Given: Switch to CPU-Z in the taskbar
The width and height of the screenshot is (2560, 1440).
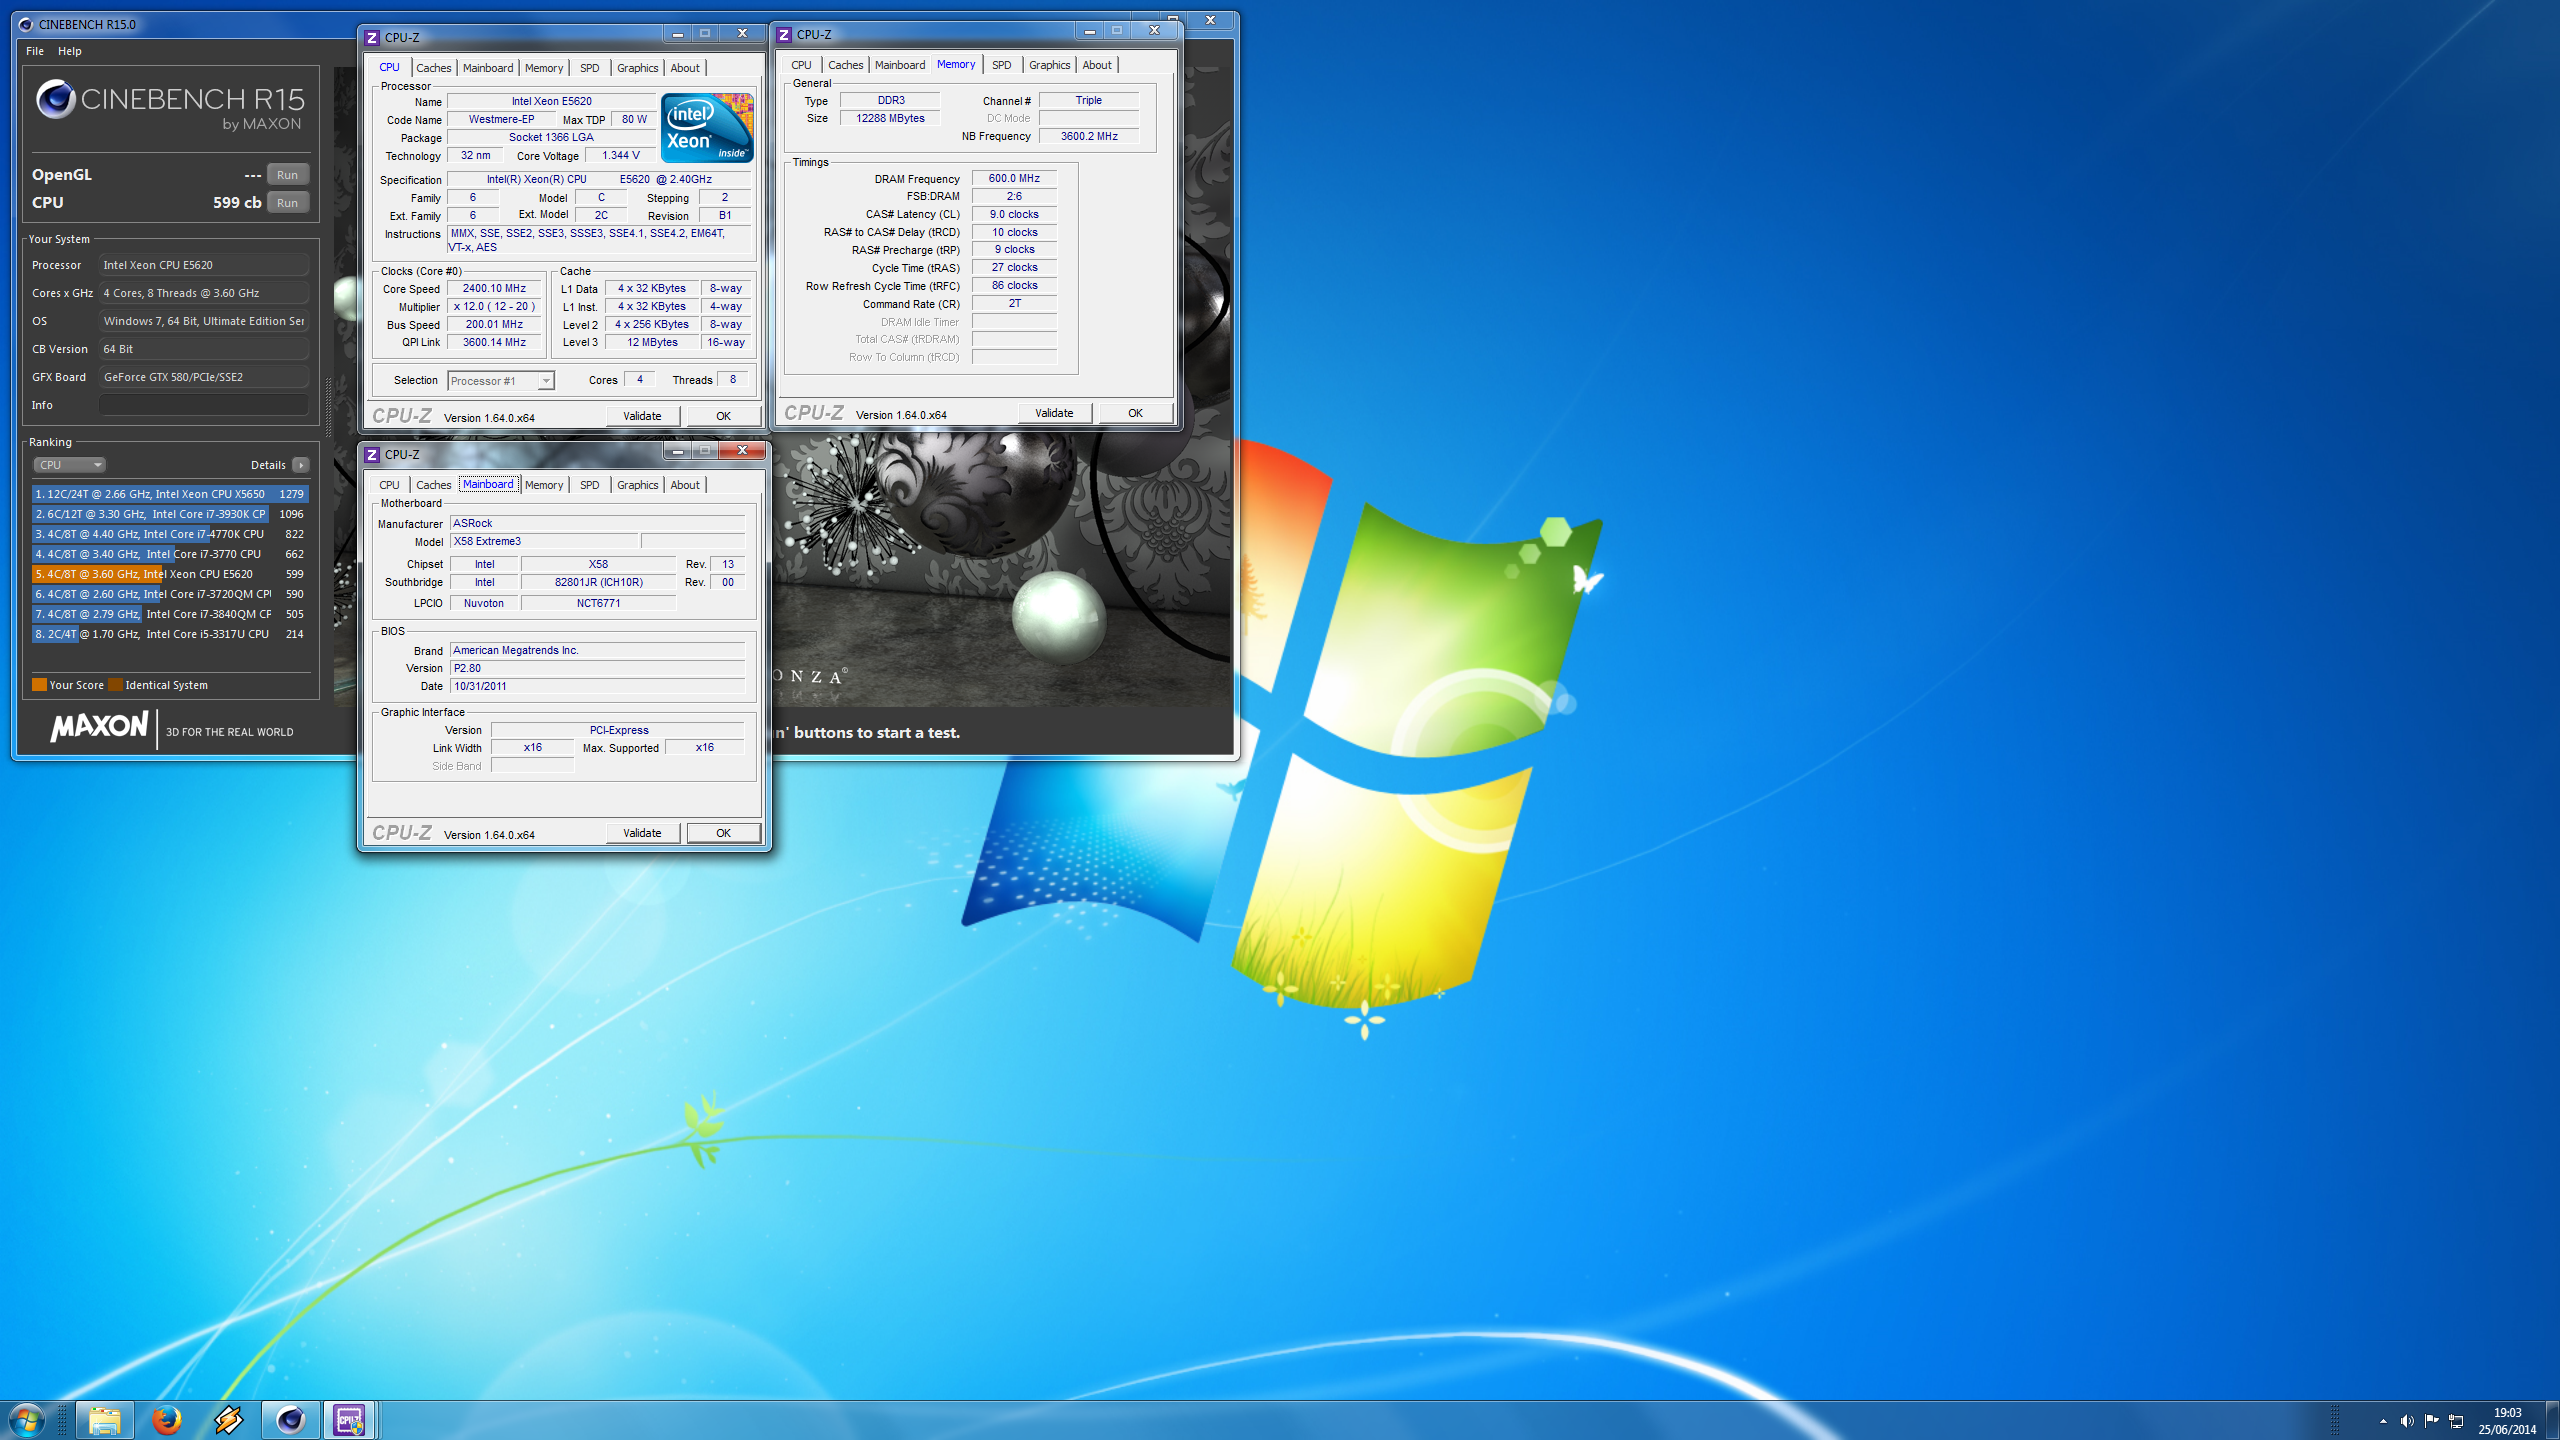Looking at the screenshot, I should pos(350,1420).
